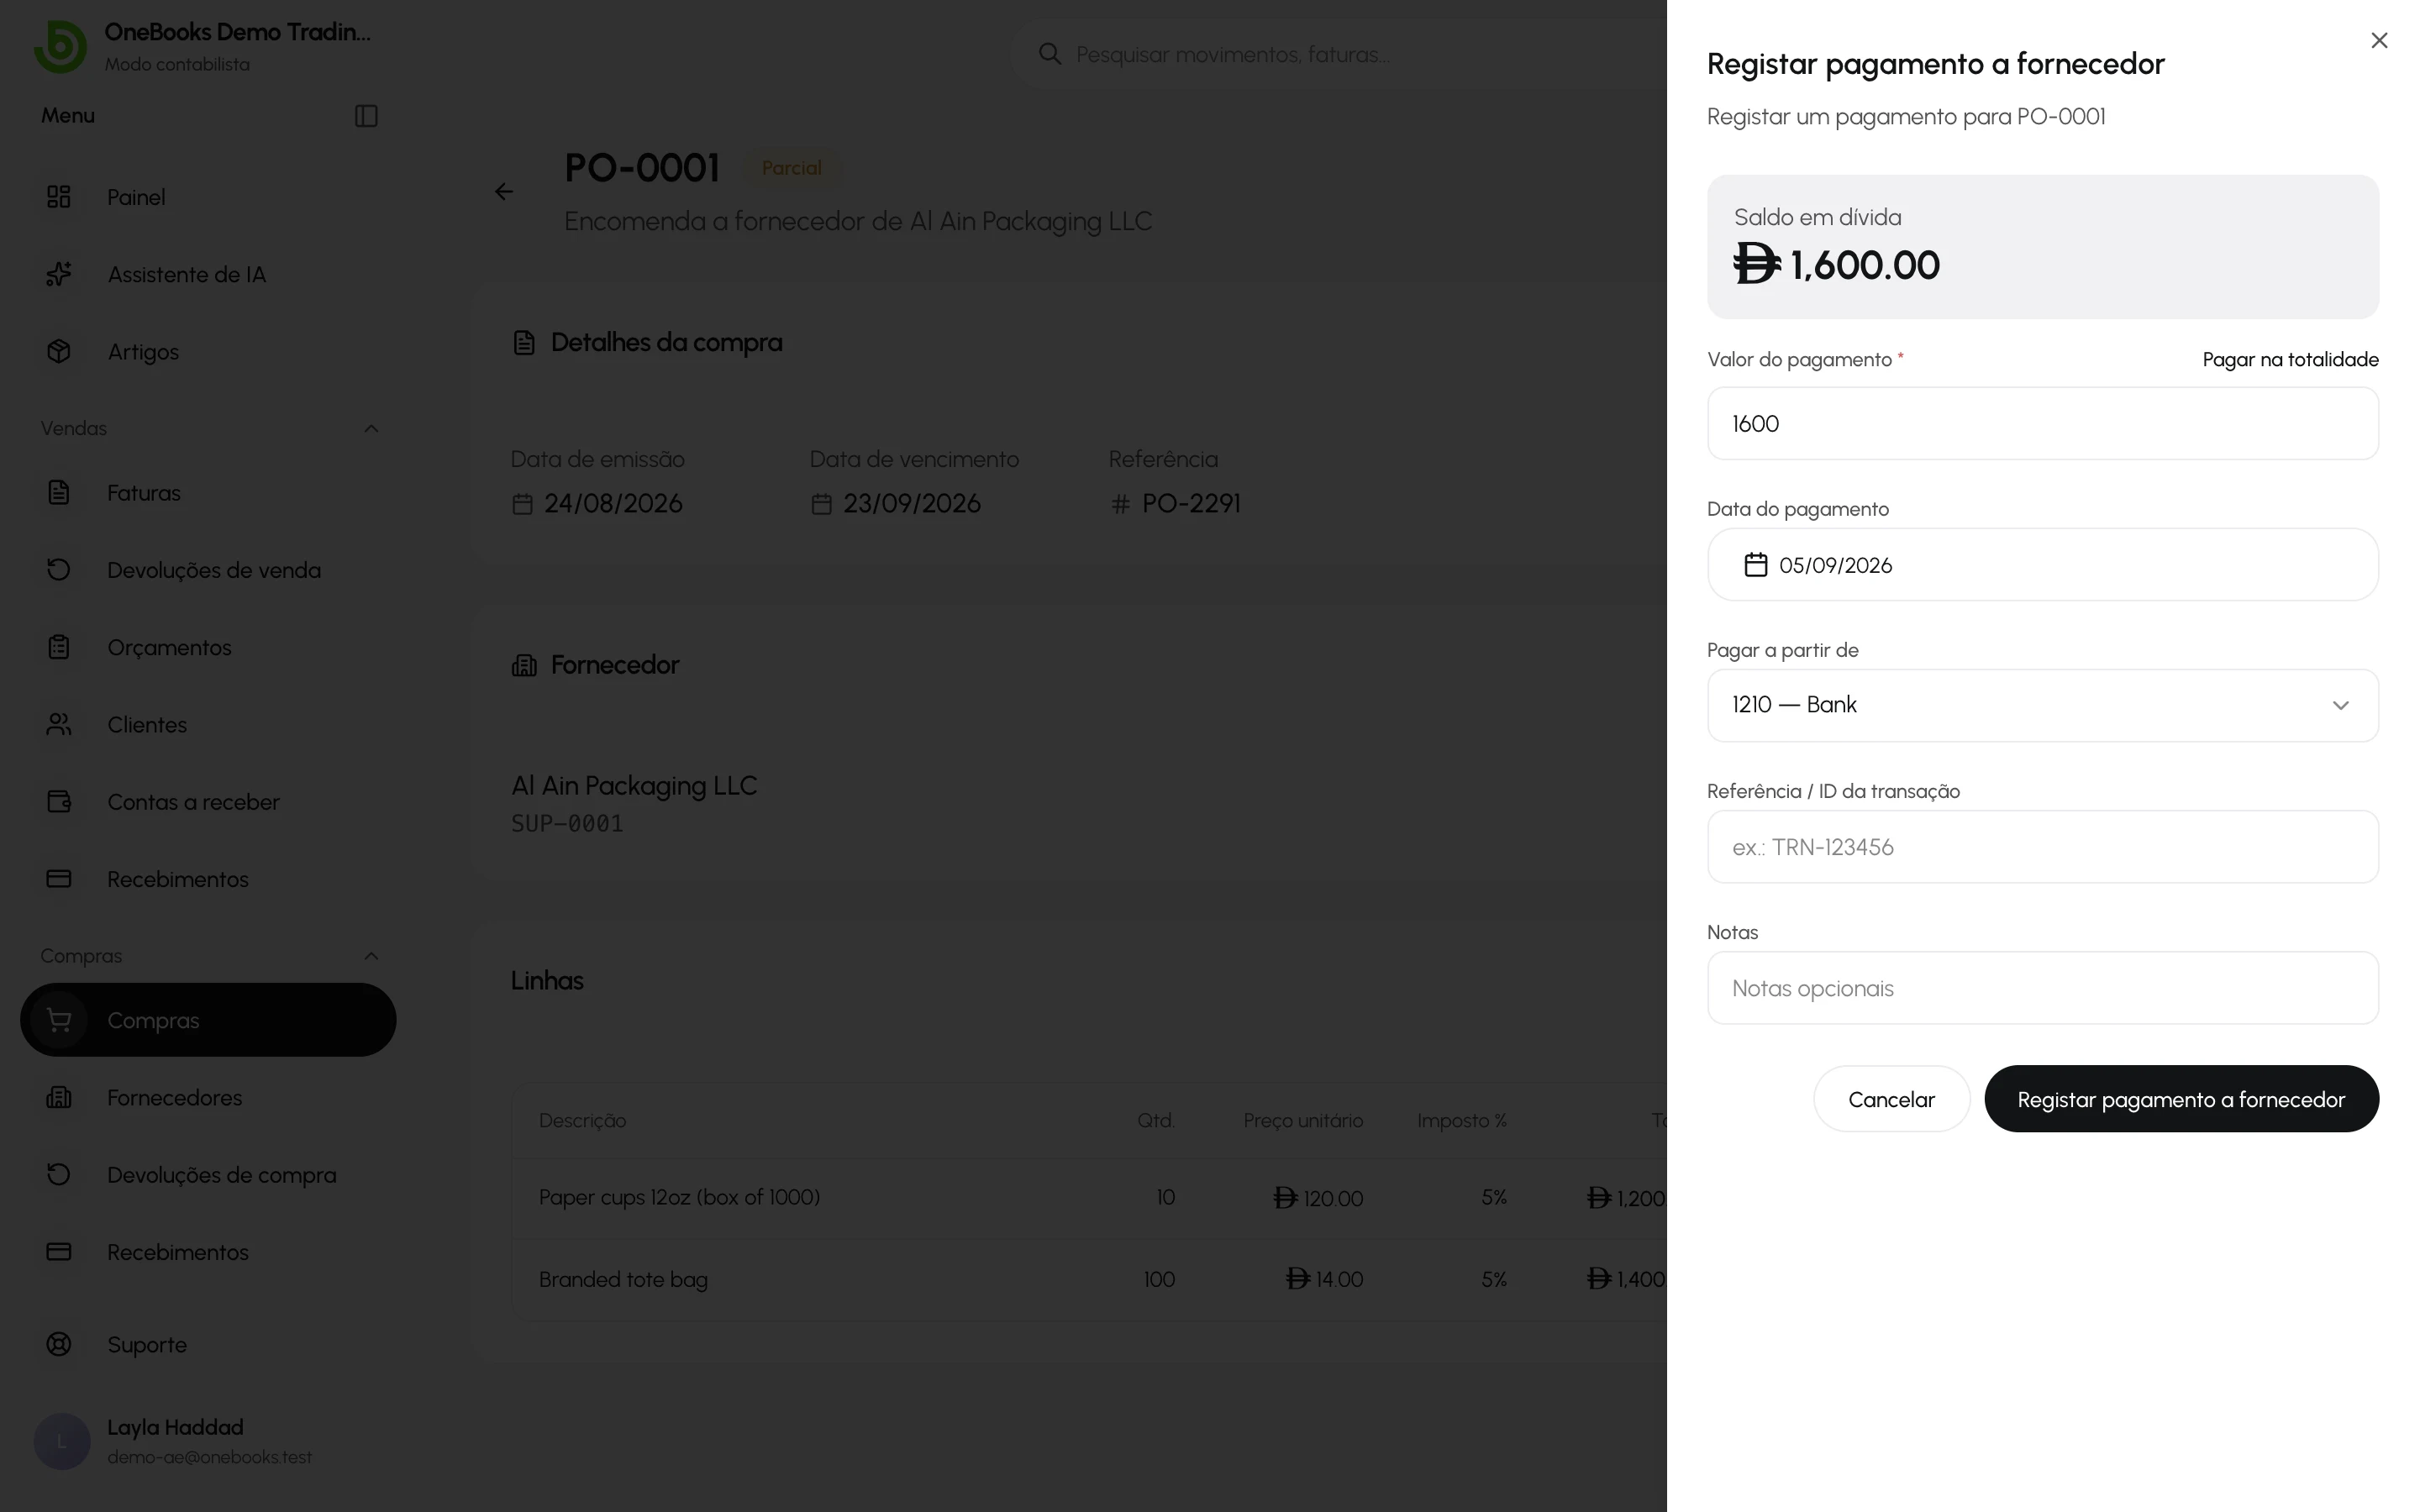Click the Notas input field
Image resolution: width=2420 pixels, height=1512 pixels.
tap(2042, 988)
